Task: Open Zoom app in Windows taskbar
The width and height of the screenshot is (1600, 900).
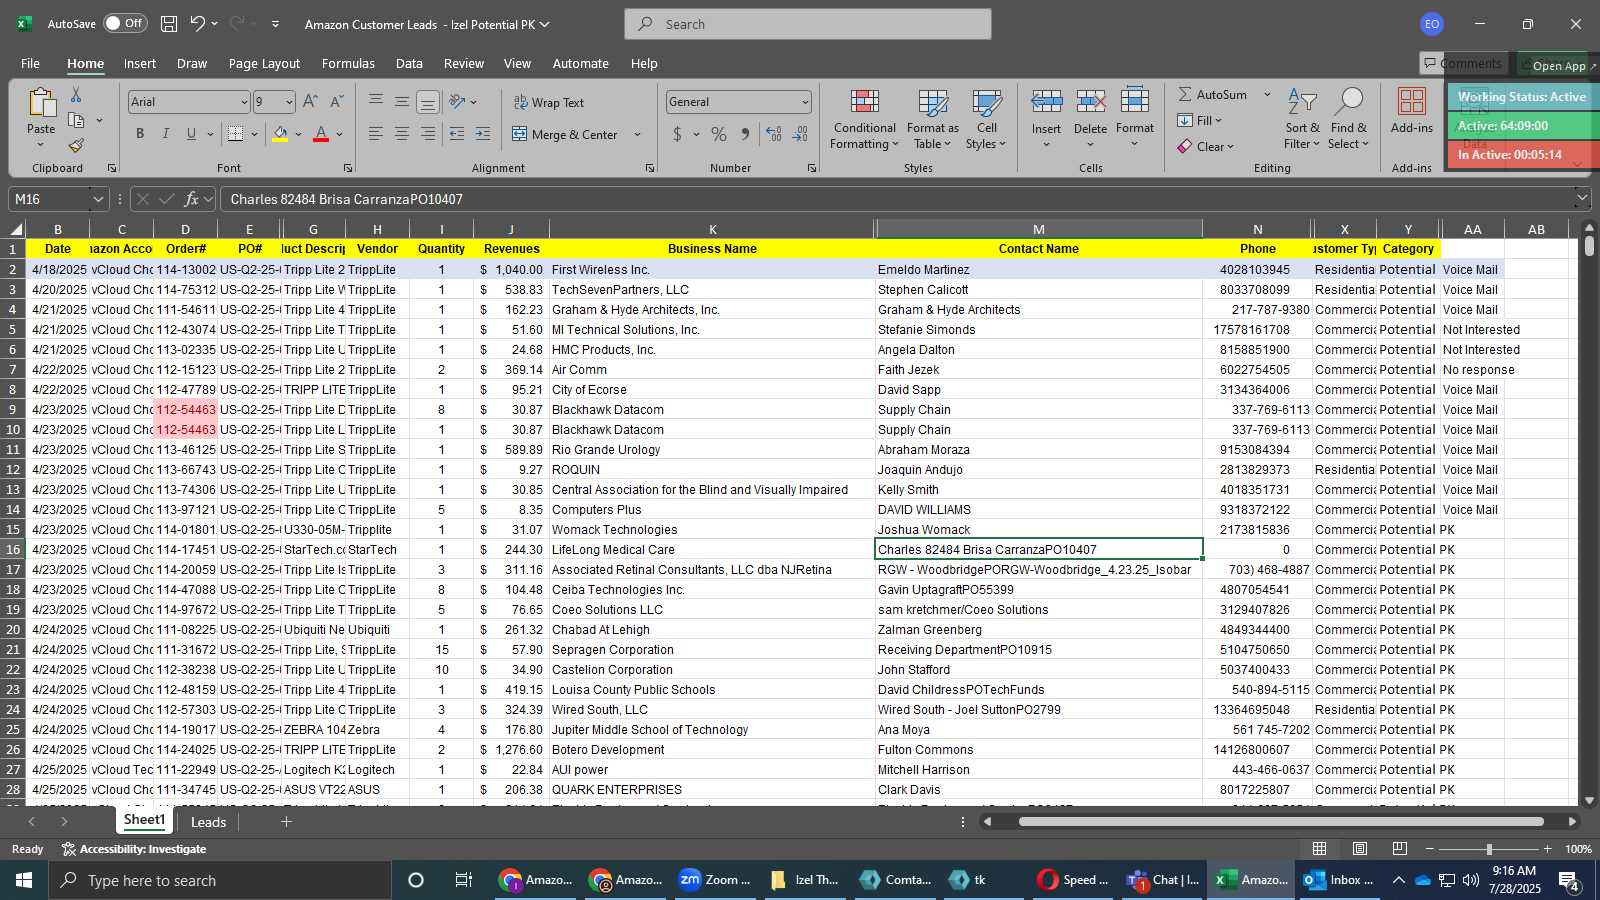Action: pos(715,880)
